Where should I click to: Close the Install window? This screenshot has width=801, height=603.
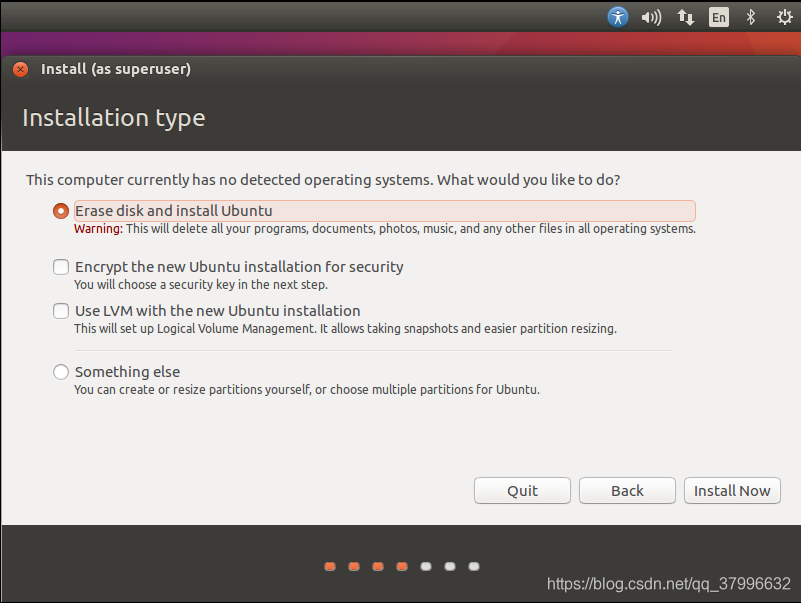point(20,69)
